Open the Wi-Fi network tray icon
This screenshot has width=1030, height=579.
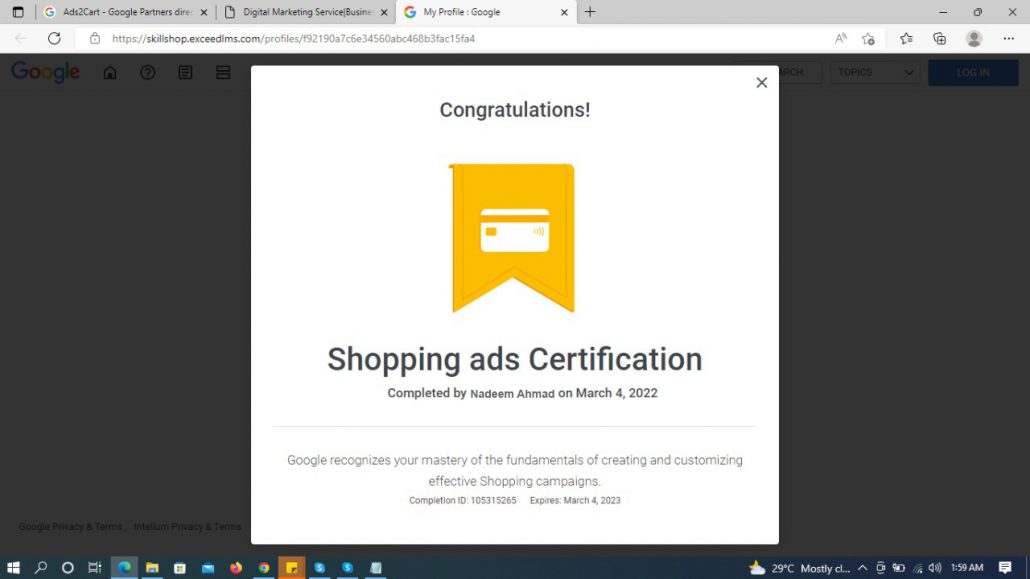[917, 568]
